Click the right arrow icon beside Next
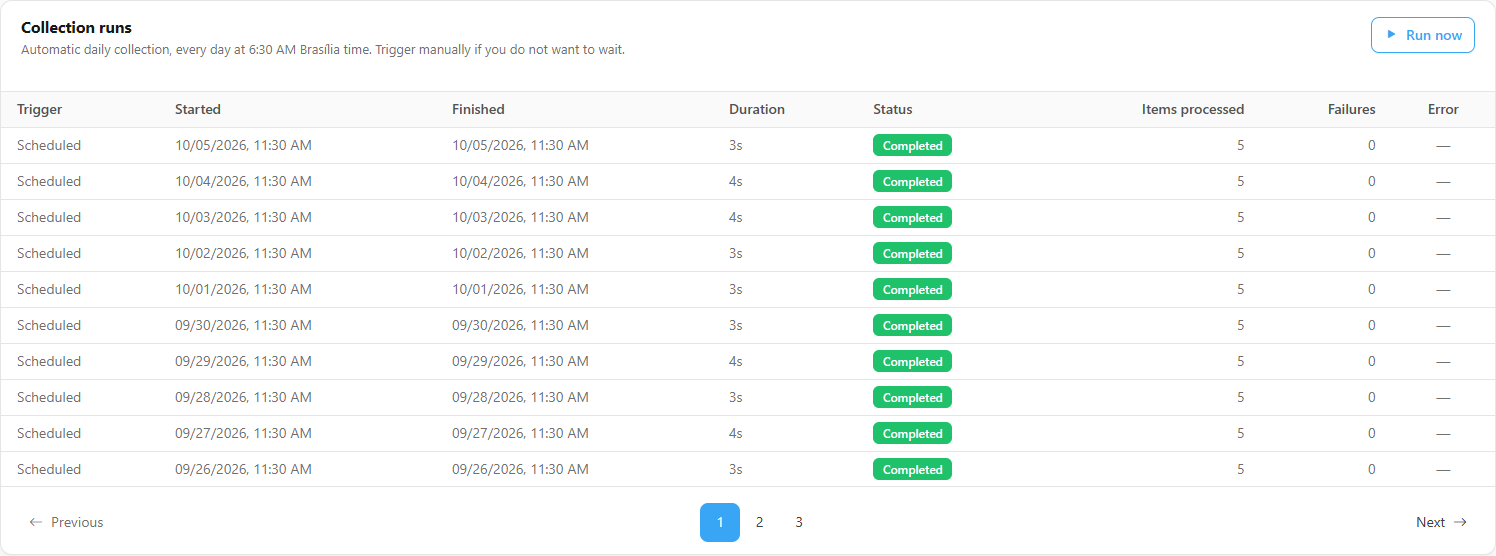The image size is (1496, 556). [x=1460, y=522]
